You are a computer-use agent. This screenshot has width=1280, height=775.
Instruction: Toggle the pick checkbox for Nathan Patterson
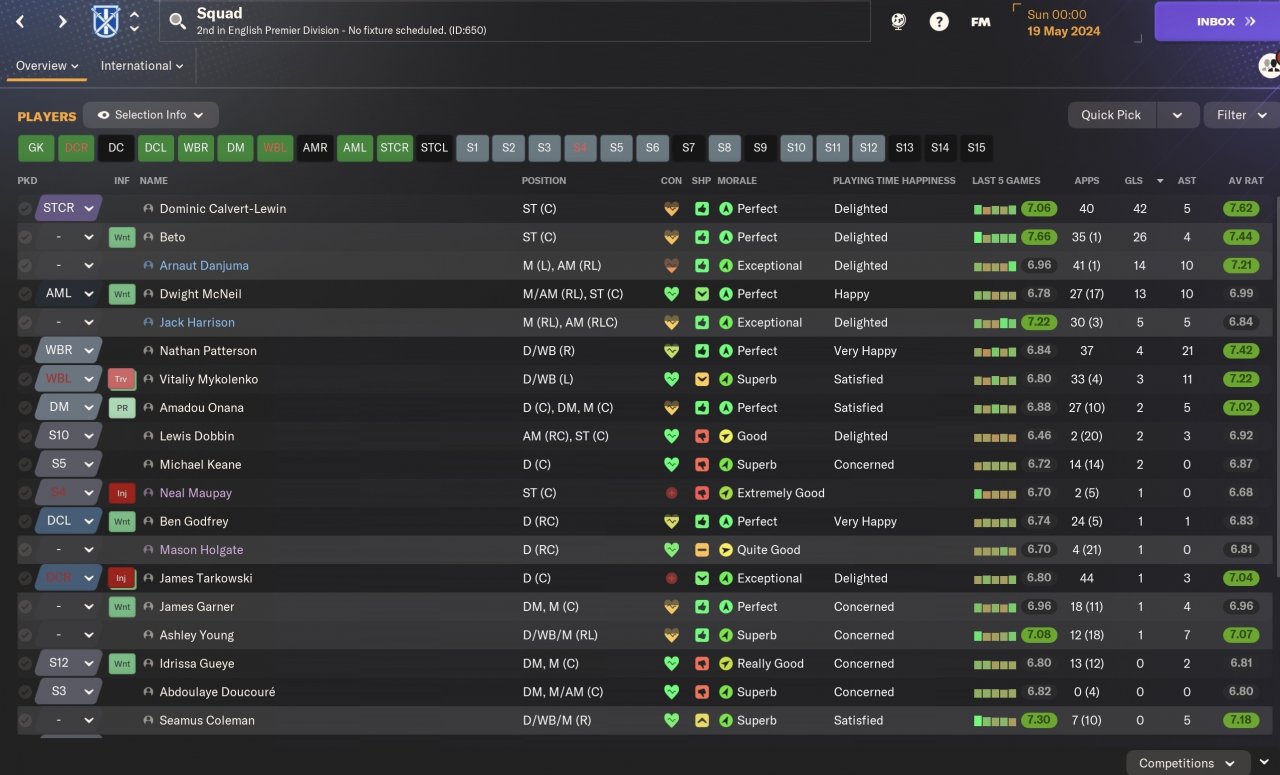(x=25, y=351)
